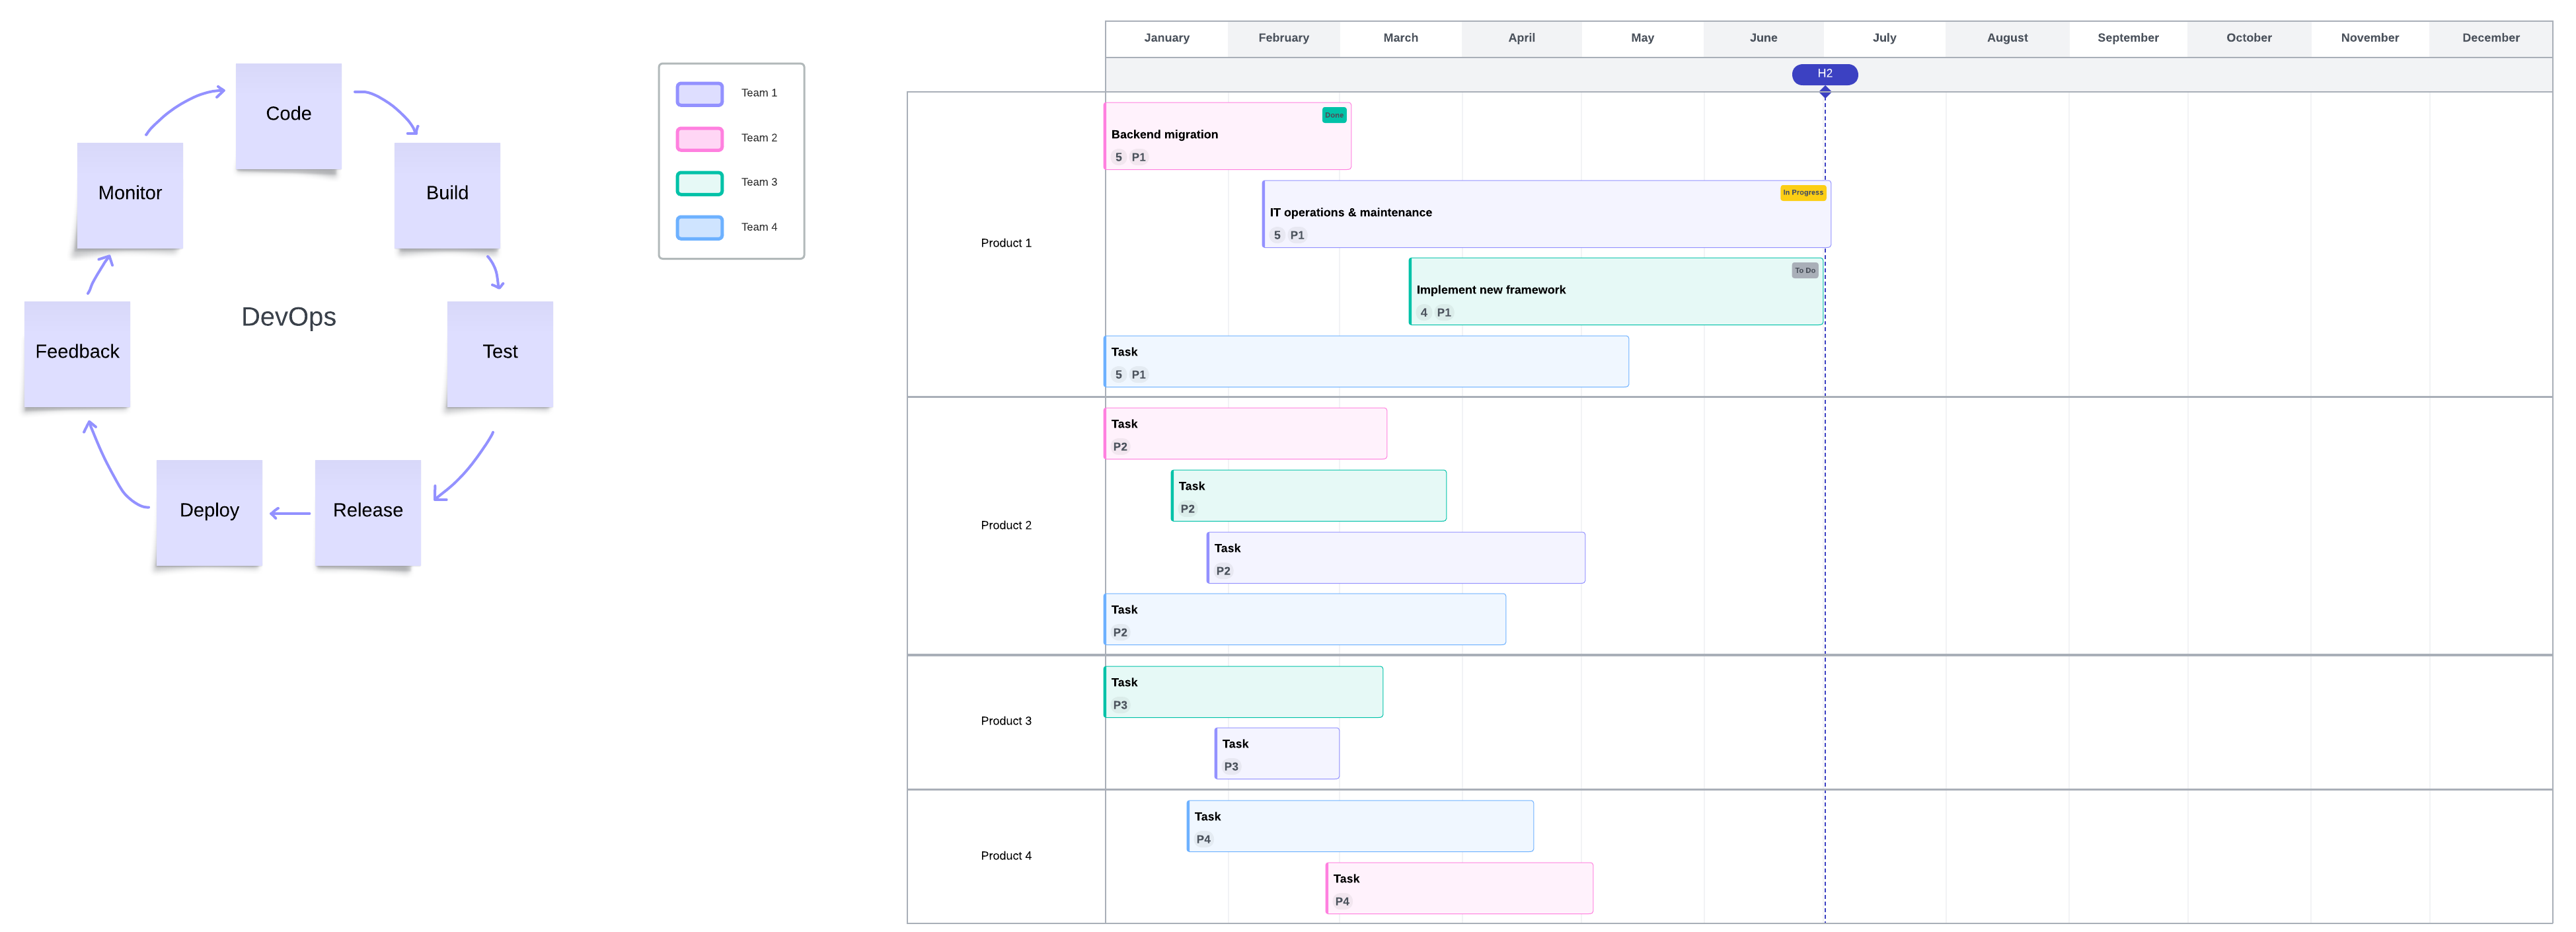Select the September column header

(x=2127, y=38)
